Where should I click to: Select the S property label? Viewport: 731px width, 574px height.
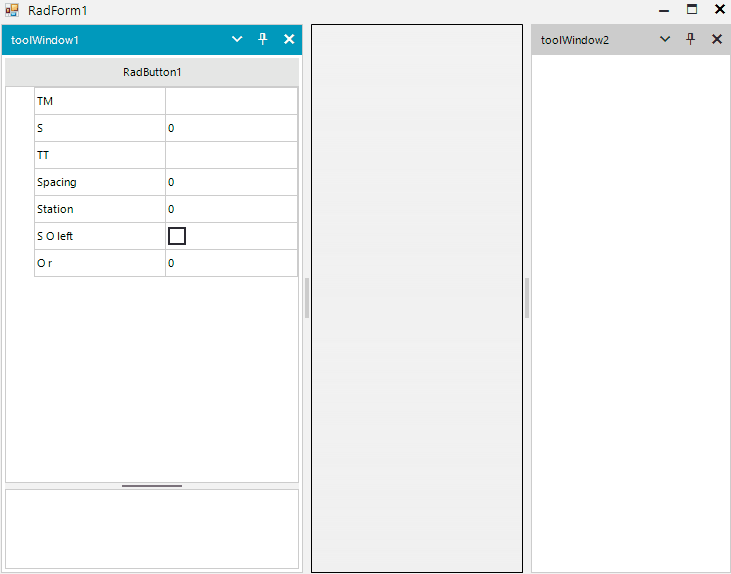(x=100, y=128)
